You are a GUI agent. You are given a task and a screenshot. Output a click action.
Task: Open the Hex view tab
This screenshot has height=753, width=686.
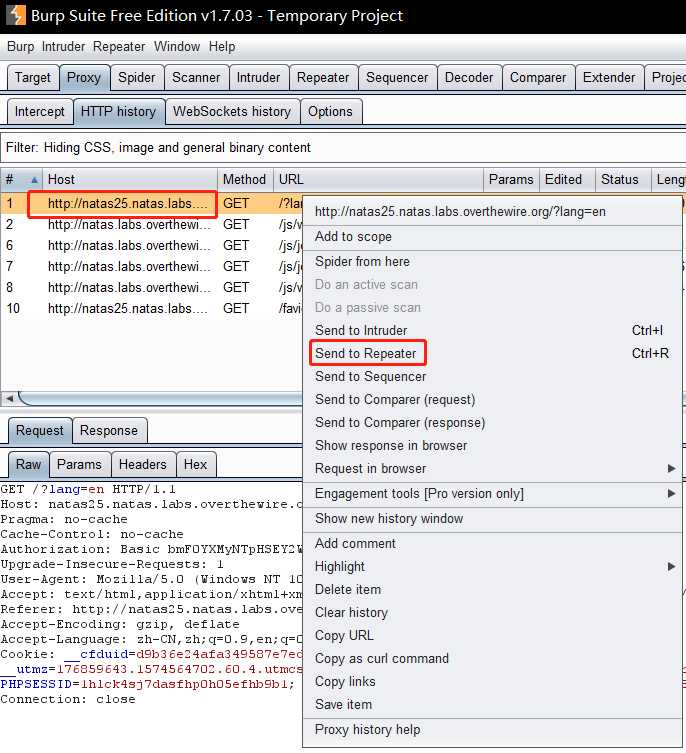coord(196,465)
